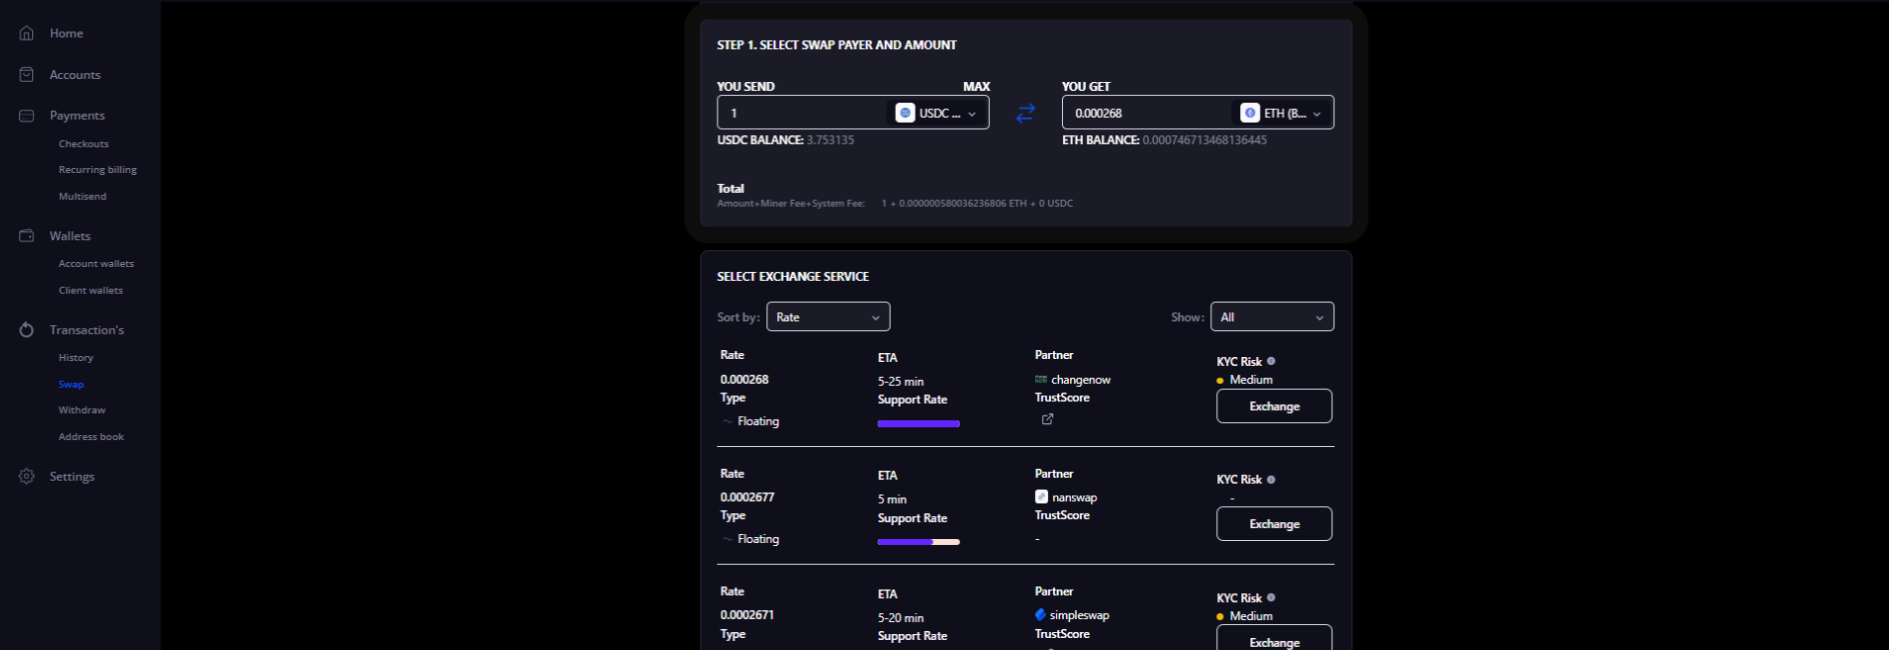Click Exchange button for nanswap
Screen dimensions: 1889x650
[1274, 524]
